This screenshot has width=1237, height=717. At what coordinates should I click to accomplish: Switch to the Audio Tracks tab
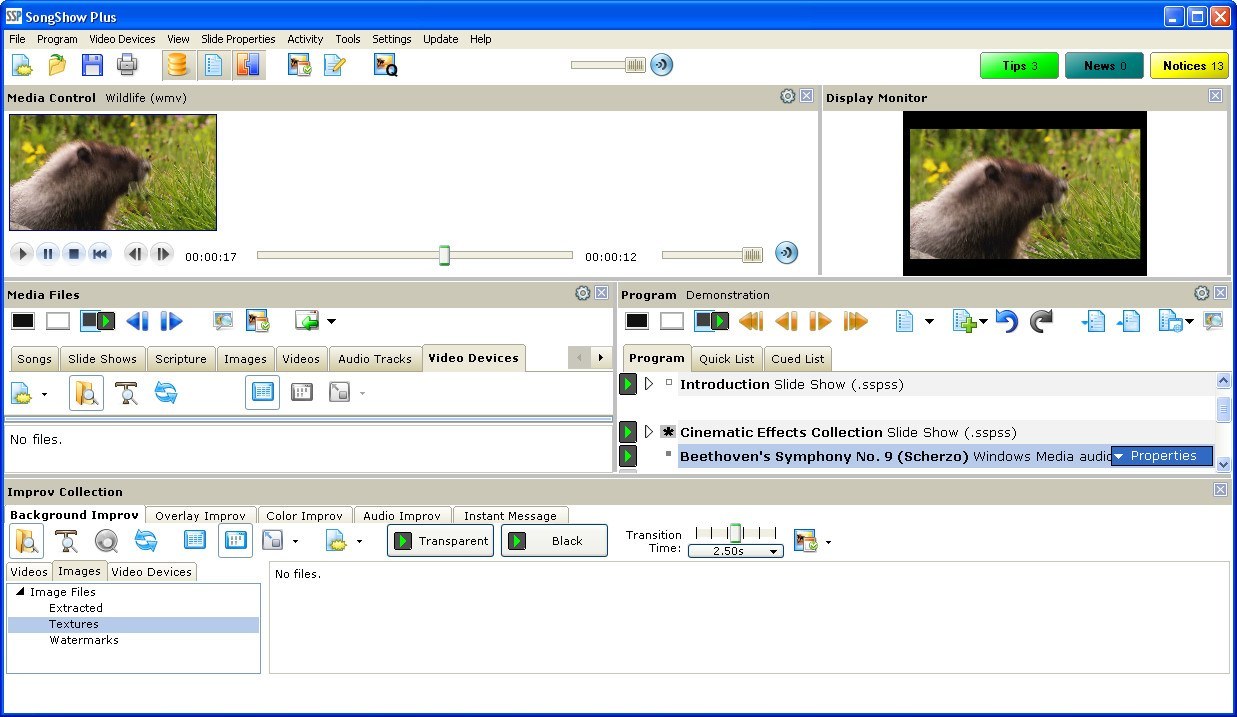(375, 359)
